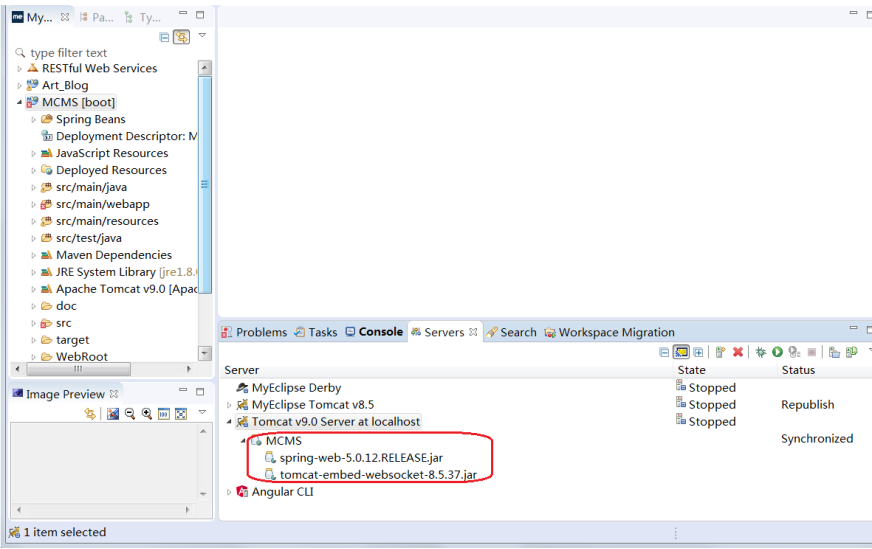Delete selected server with red X
Image resolution: width=872 pixels, height=549 pixels.
pos(738,352)
